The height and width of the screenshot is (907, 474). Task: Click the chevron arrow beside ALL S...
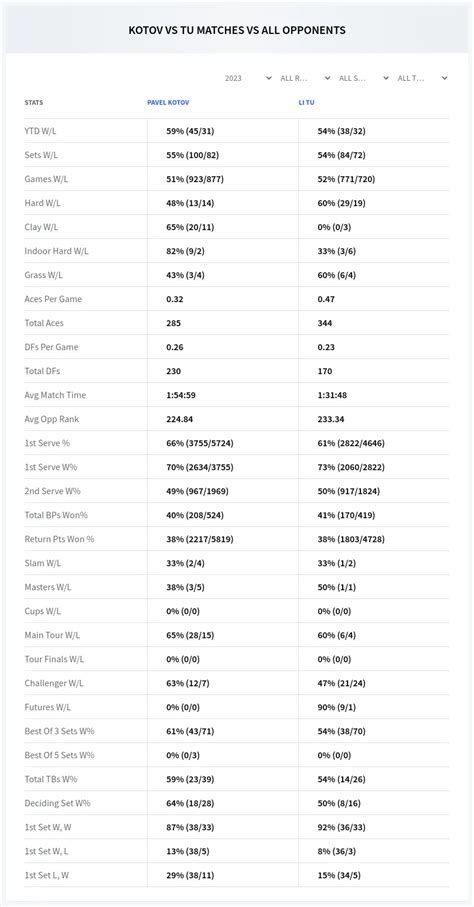[x=385, y=78]
